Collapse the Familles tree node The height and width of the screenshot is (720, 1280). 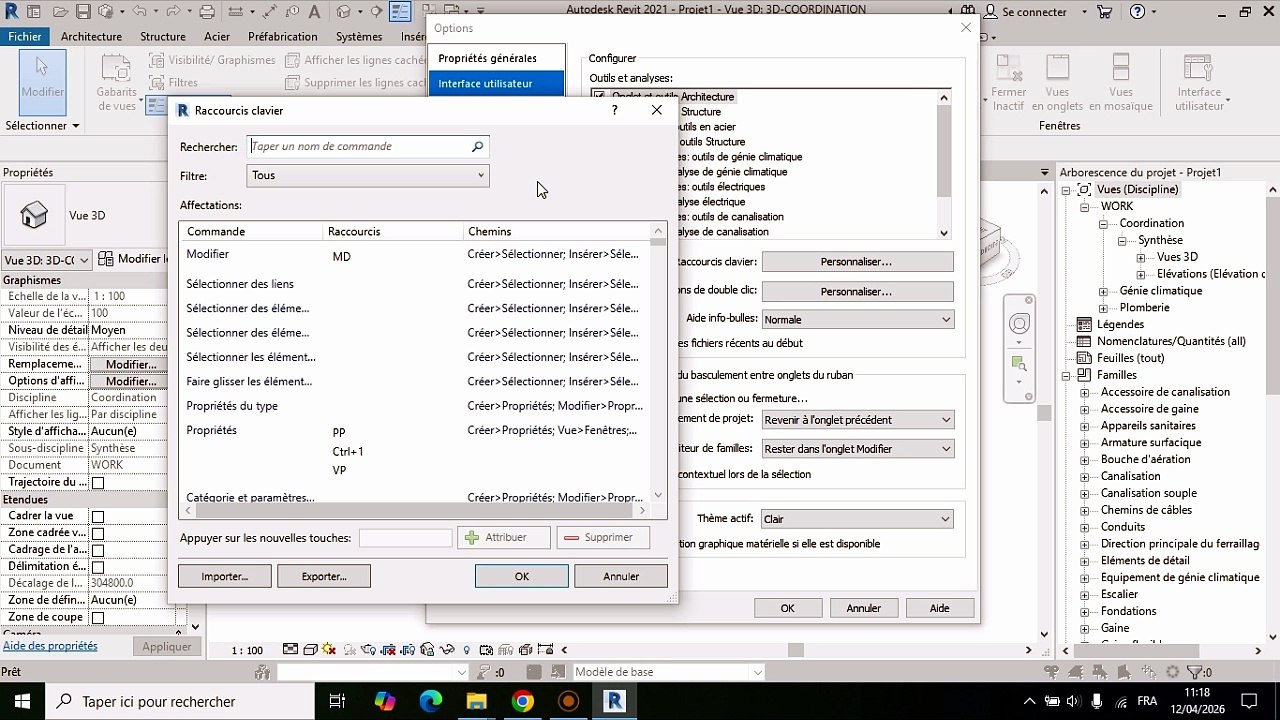tap(1067, 375)
